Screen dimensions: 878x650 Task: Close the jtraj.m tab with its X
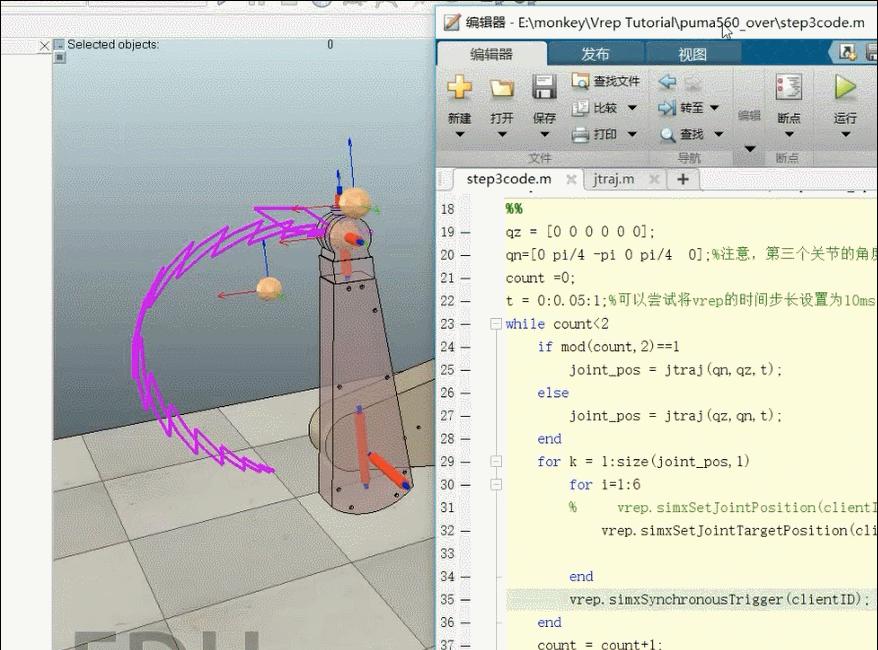pyautogui.click(x=654, y=180)
